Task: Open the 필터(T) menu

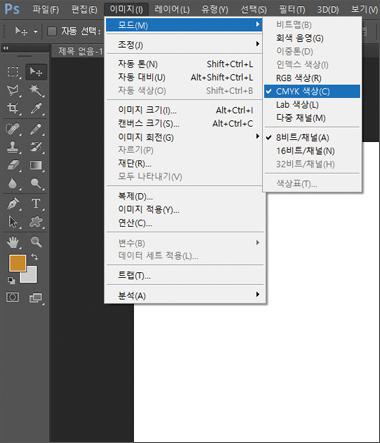Action: (292, 9)
